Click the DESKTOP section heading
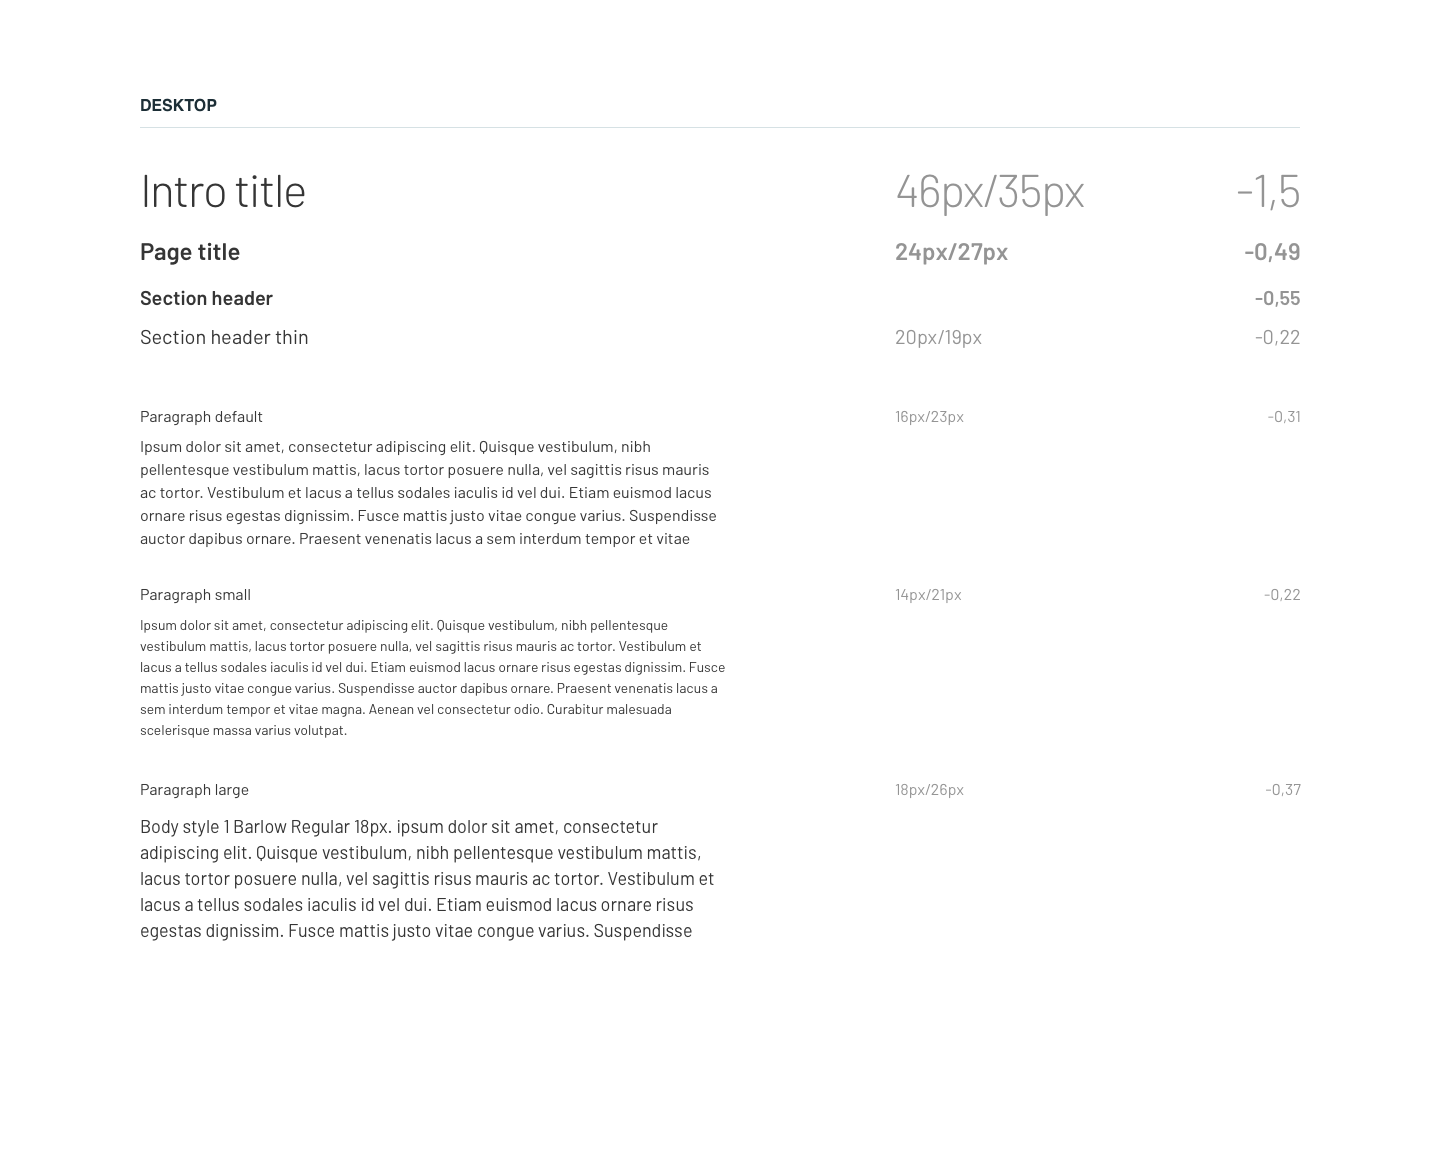The image size is (1440, 1163). click(178, 105)
